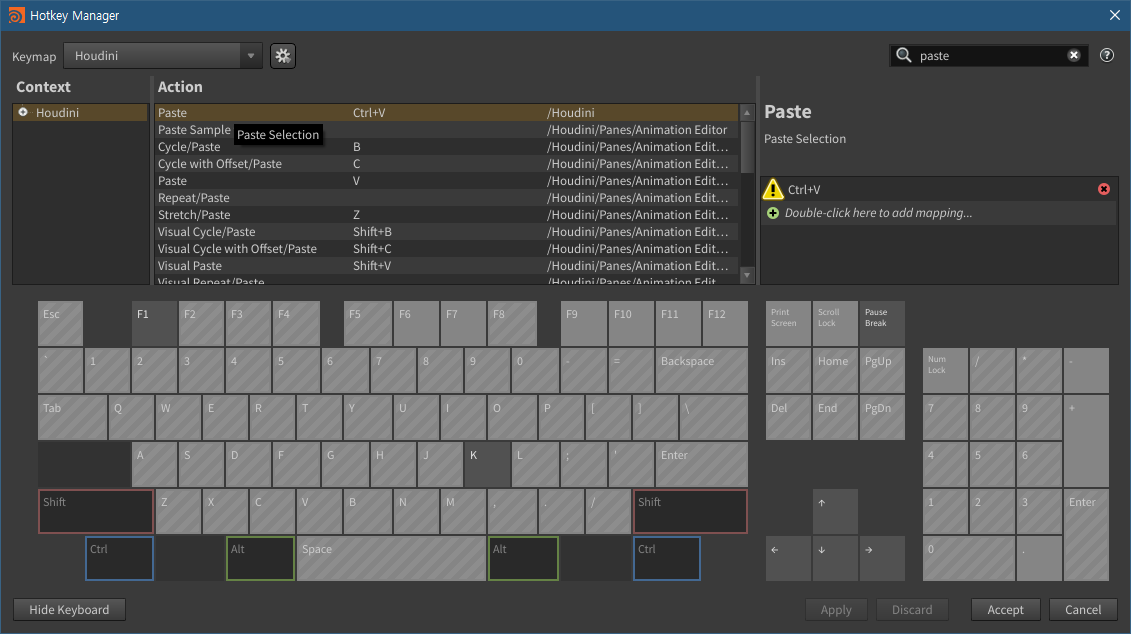Screen dimensions: 1131x634
Task: Click the Home key on virtual keyboard
Action: (x=835, y=370)
